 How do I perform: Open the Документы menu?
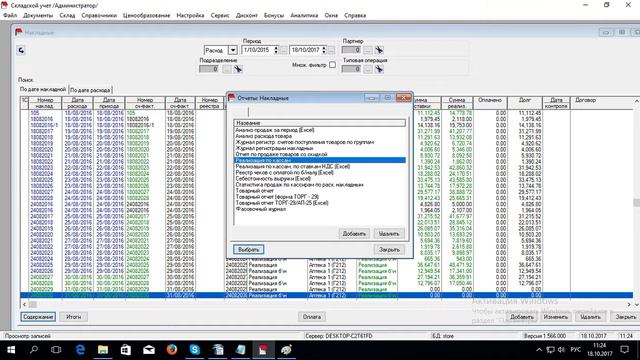click(x=38, y=15)
